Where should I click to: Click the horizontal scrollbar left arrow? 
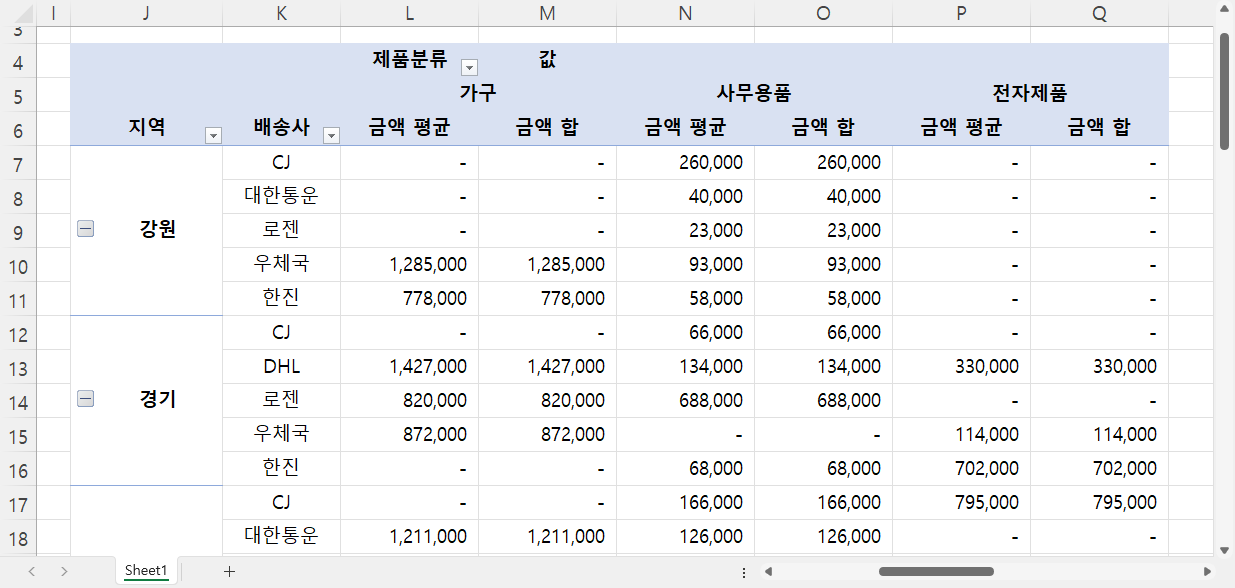tap(767, 570)
